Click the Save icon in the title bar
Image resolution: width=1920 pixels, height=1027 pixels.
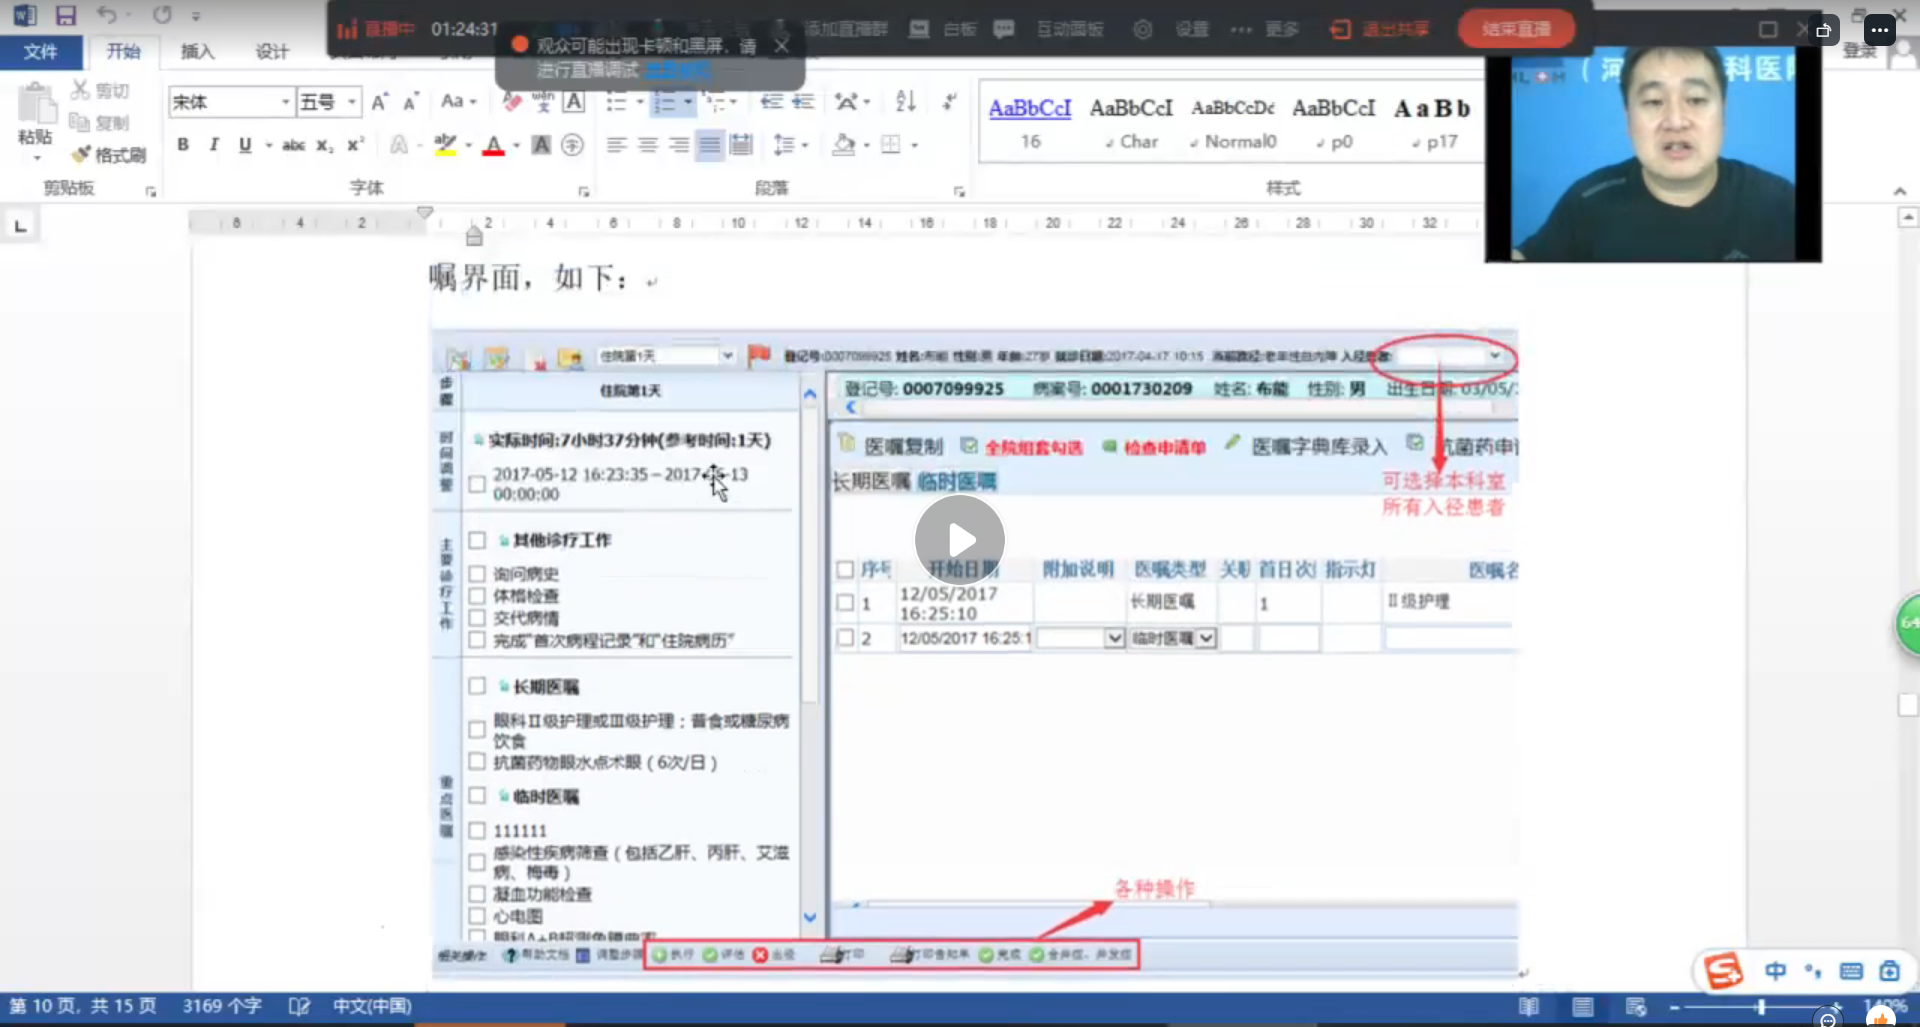pos(66,15)
